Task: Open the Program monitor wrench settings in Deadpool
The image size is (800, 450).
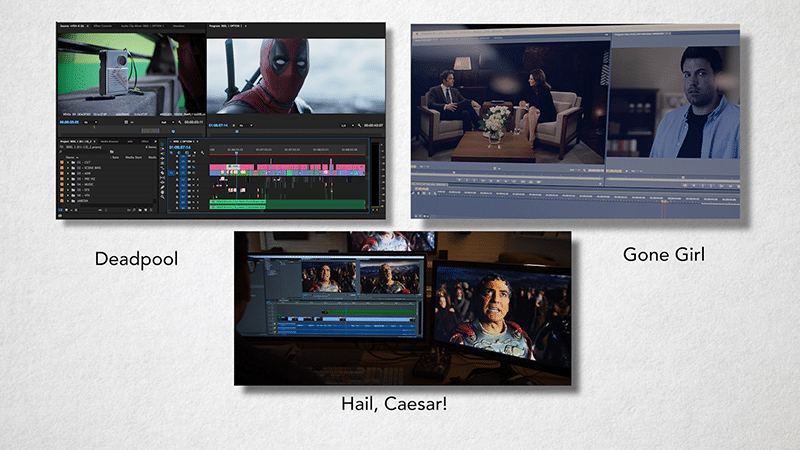Action: click(359, 126)
